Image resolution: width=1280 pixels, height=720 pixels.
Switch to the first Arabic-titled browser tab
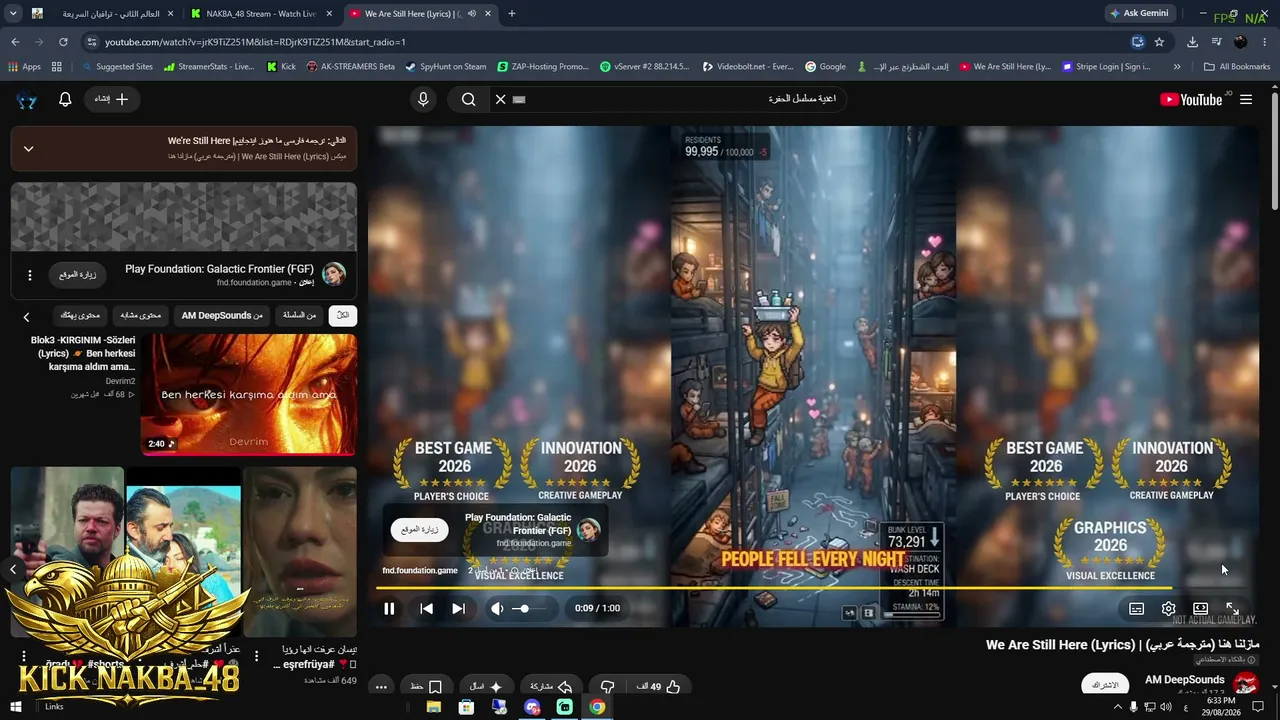[x=104, y=14]
